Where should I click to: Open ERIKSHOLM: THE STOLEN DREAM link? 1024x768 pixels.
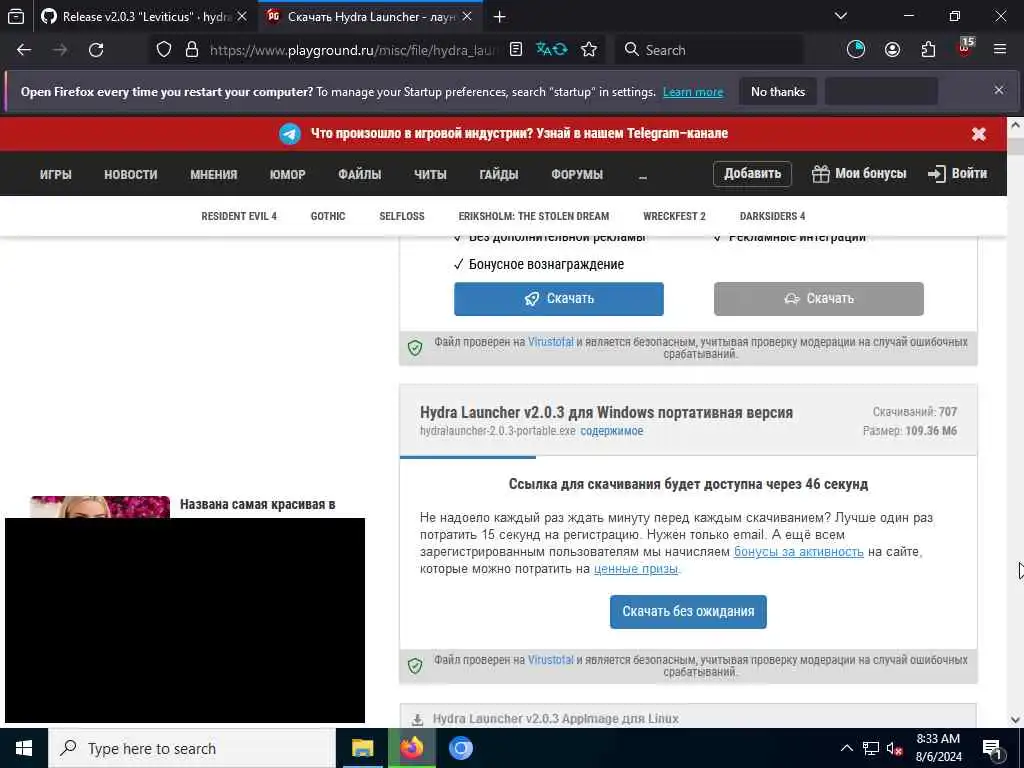coord(534,216)
